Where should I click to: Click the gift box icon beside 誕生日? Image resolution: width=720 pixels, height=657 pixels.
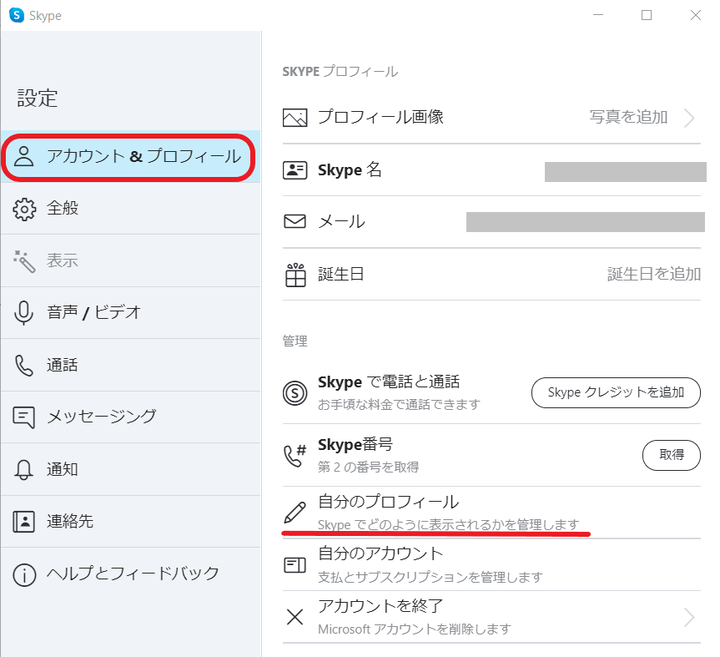pos(295,275)
